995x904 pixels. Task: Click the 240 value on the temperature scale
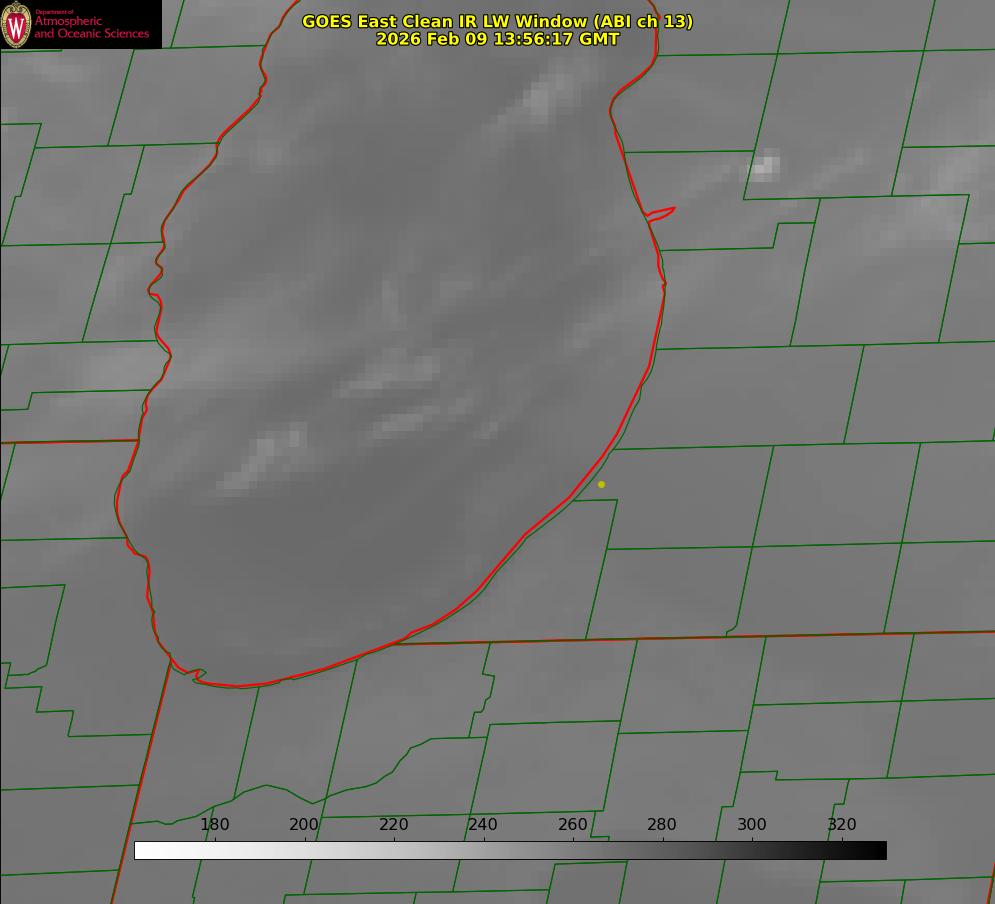483,825
